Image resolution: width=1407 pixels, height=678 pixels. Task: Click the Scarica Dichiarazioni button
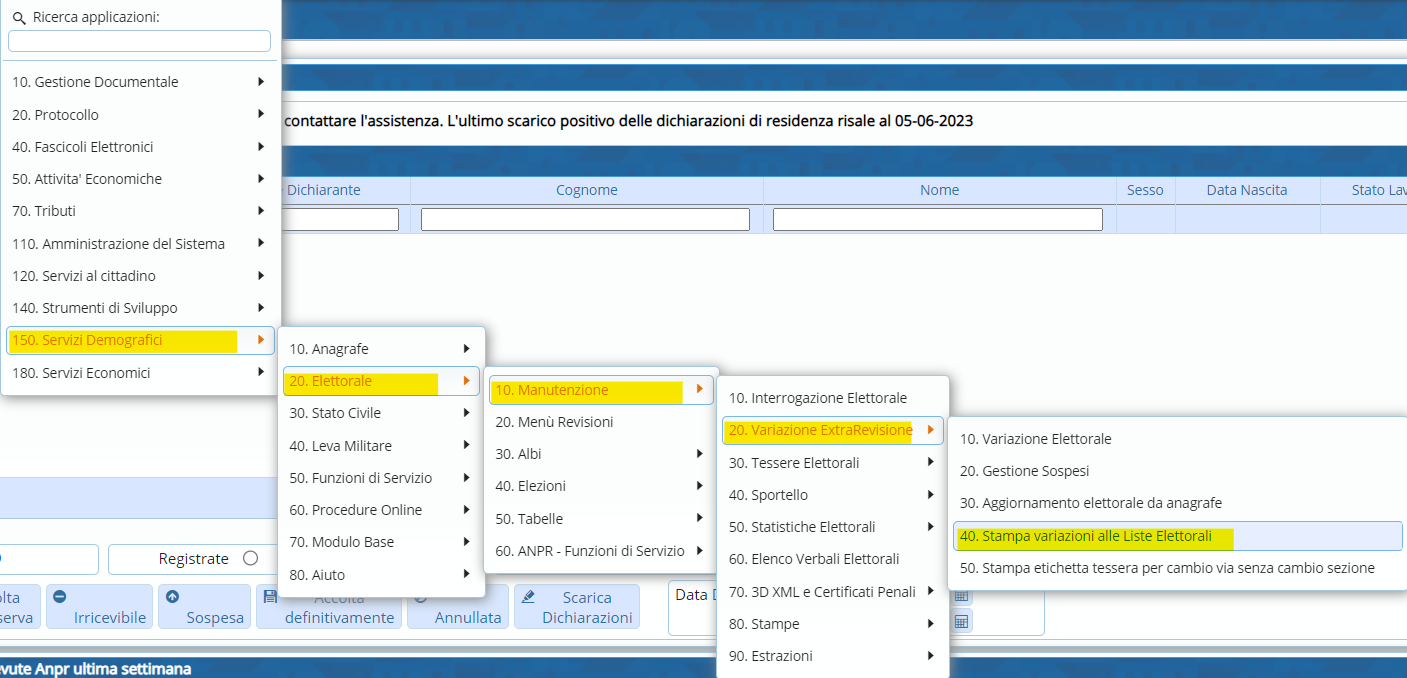tap(577, 607)
